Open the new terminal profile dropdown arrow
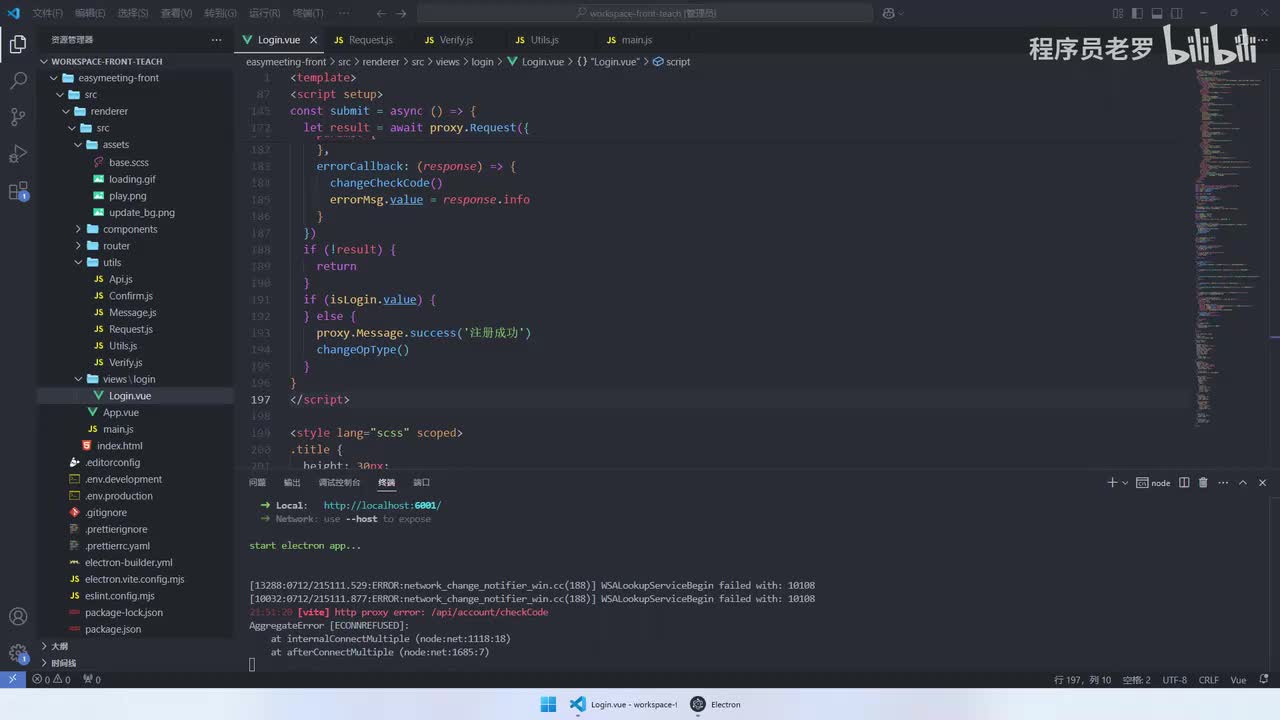The image size is (1280, 720). pos(1125,483)
